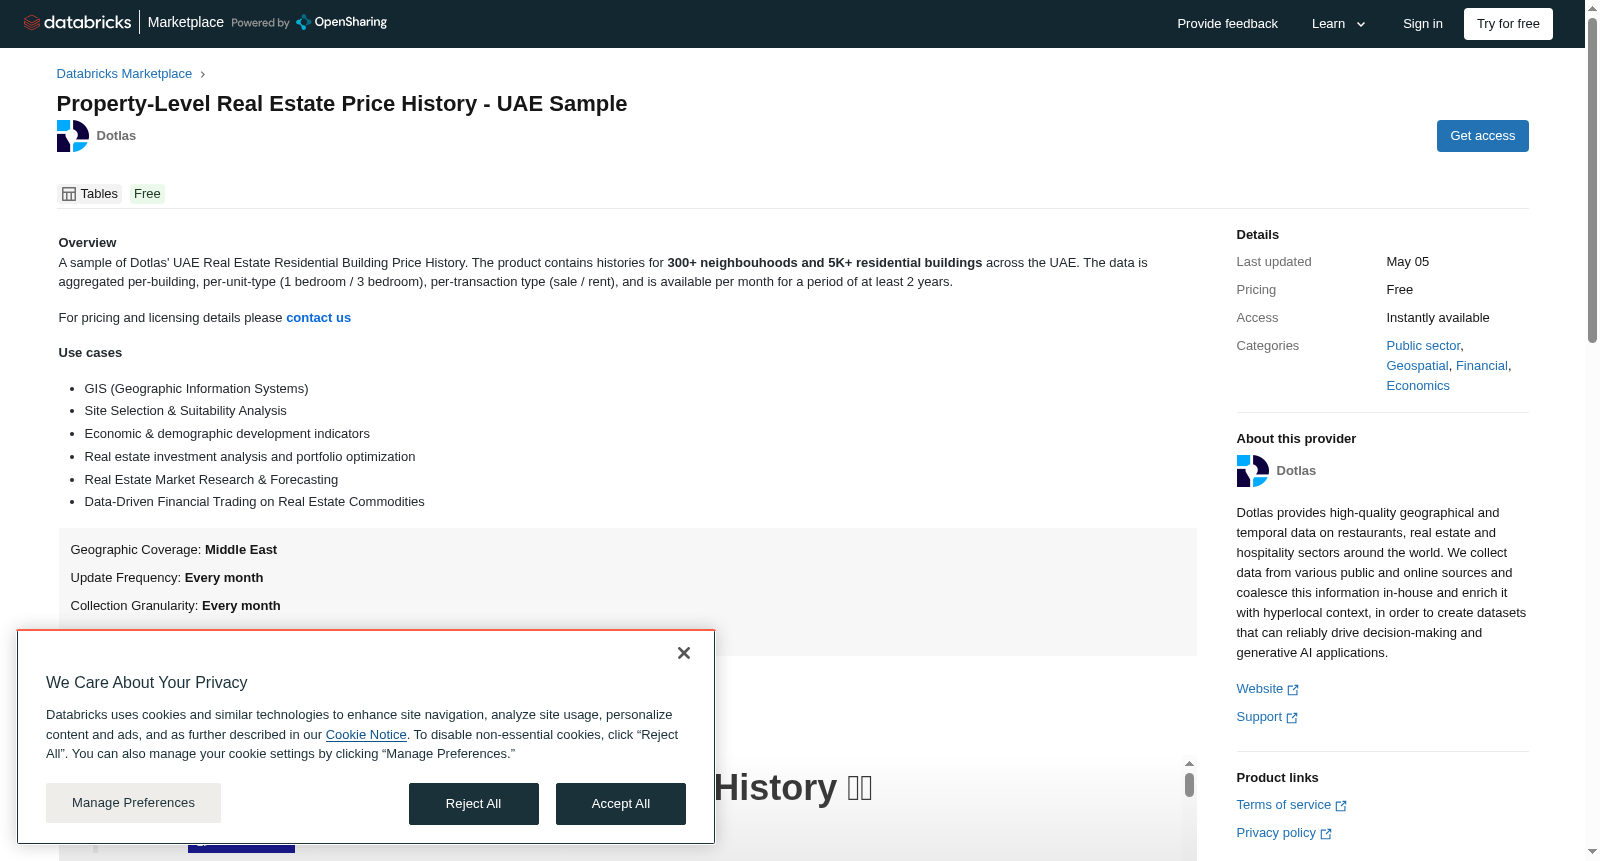1600x861 pixels.
Task: Click the Databricks logo in header
Action: tap(77, 22)
